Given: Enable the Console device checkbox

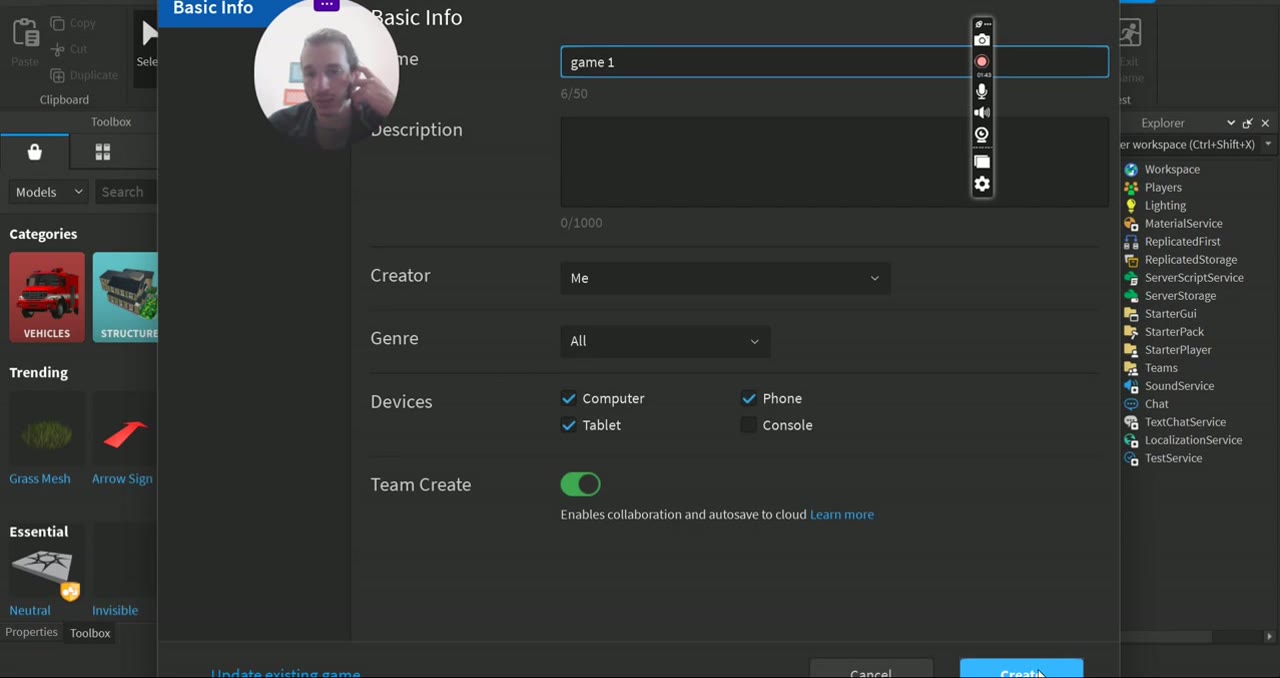Looking at the screenshot, I should 749,425.
